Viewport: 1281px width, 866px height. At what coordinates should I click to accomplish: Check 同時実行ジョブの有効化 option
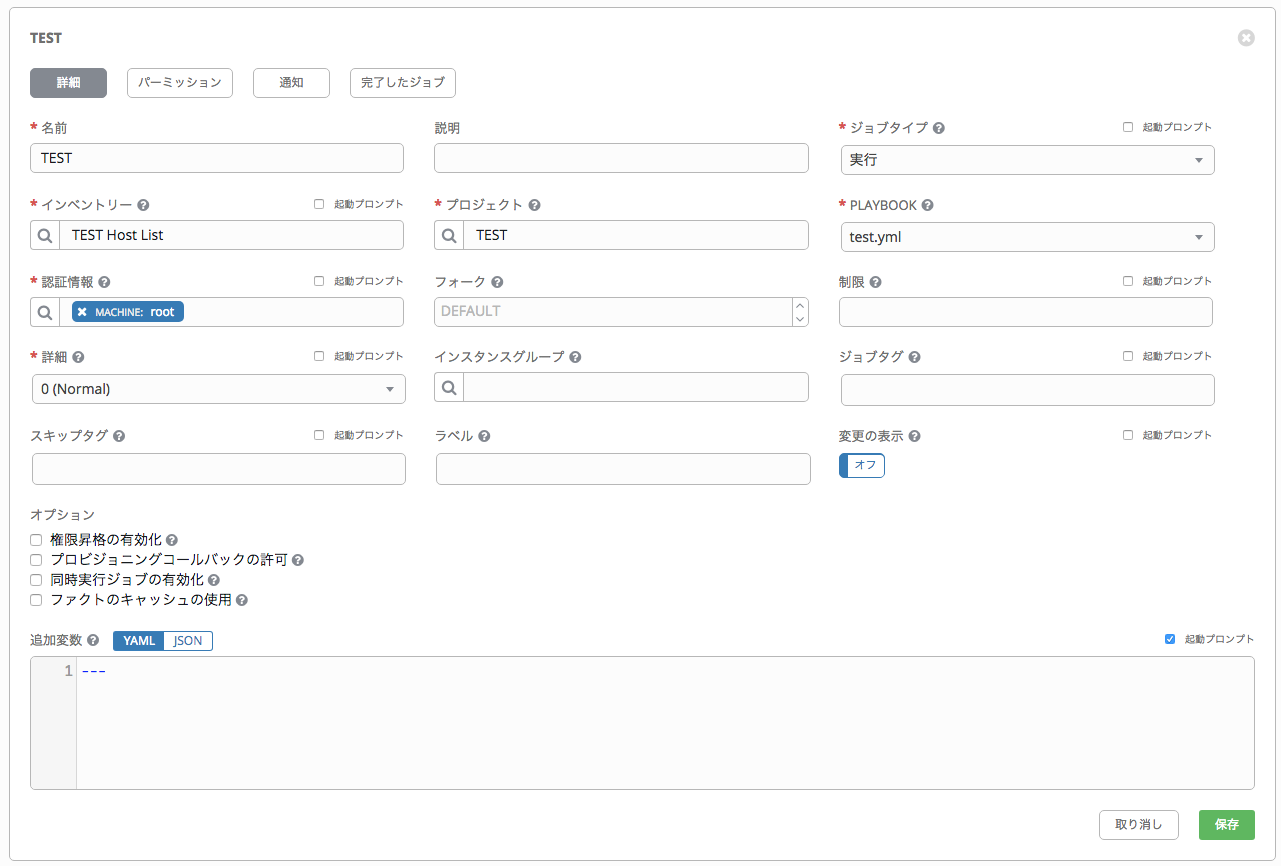coord(35,579)
